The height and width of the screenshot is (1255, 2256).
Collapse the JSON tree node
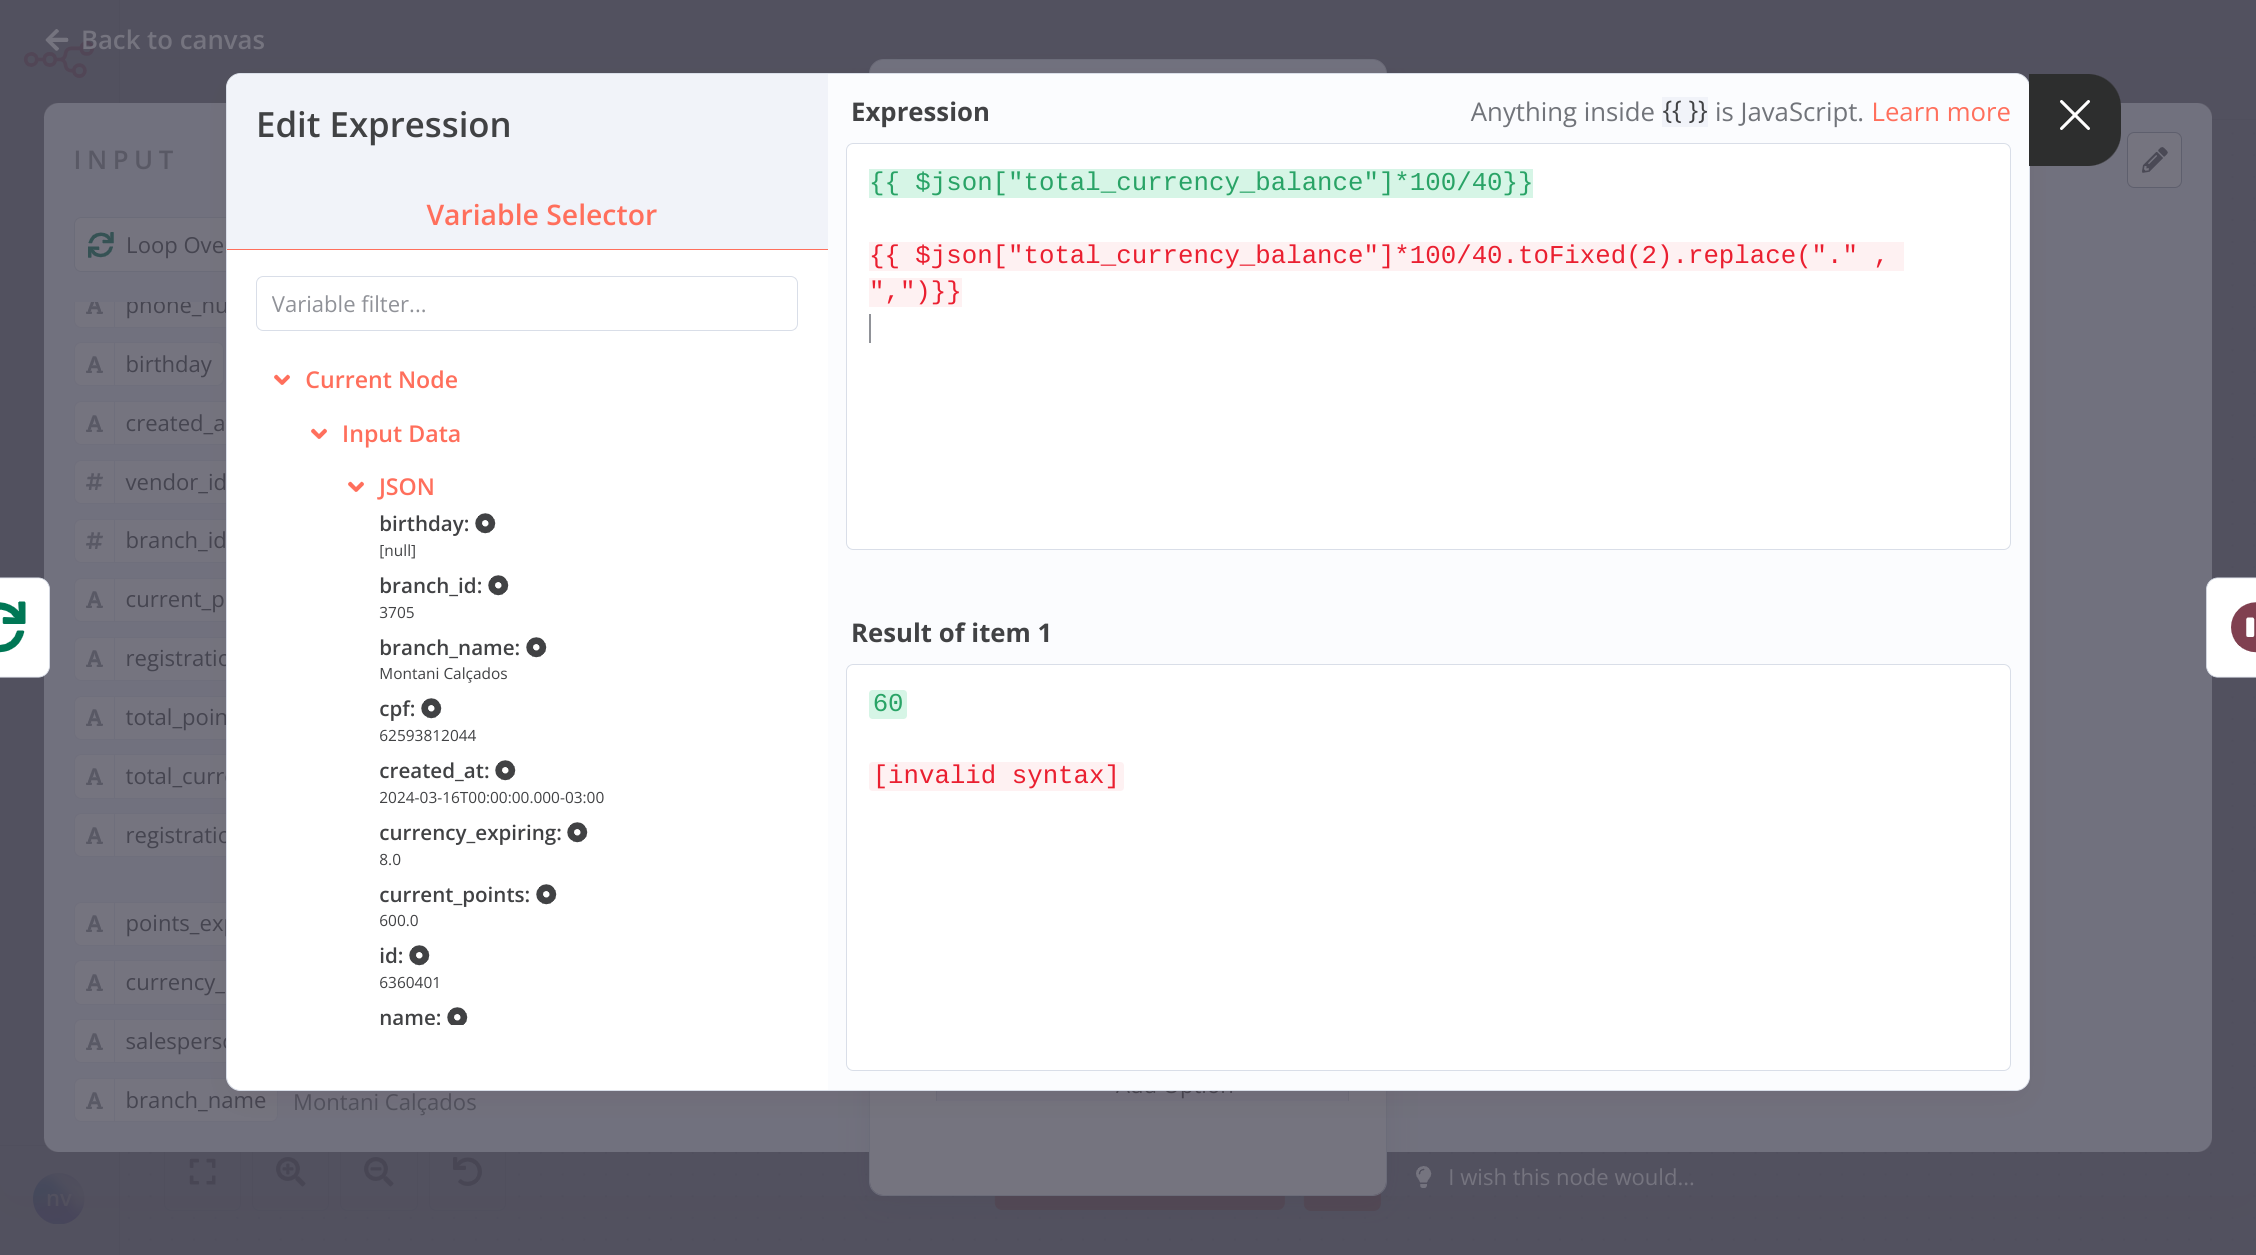click(356, 487)
